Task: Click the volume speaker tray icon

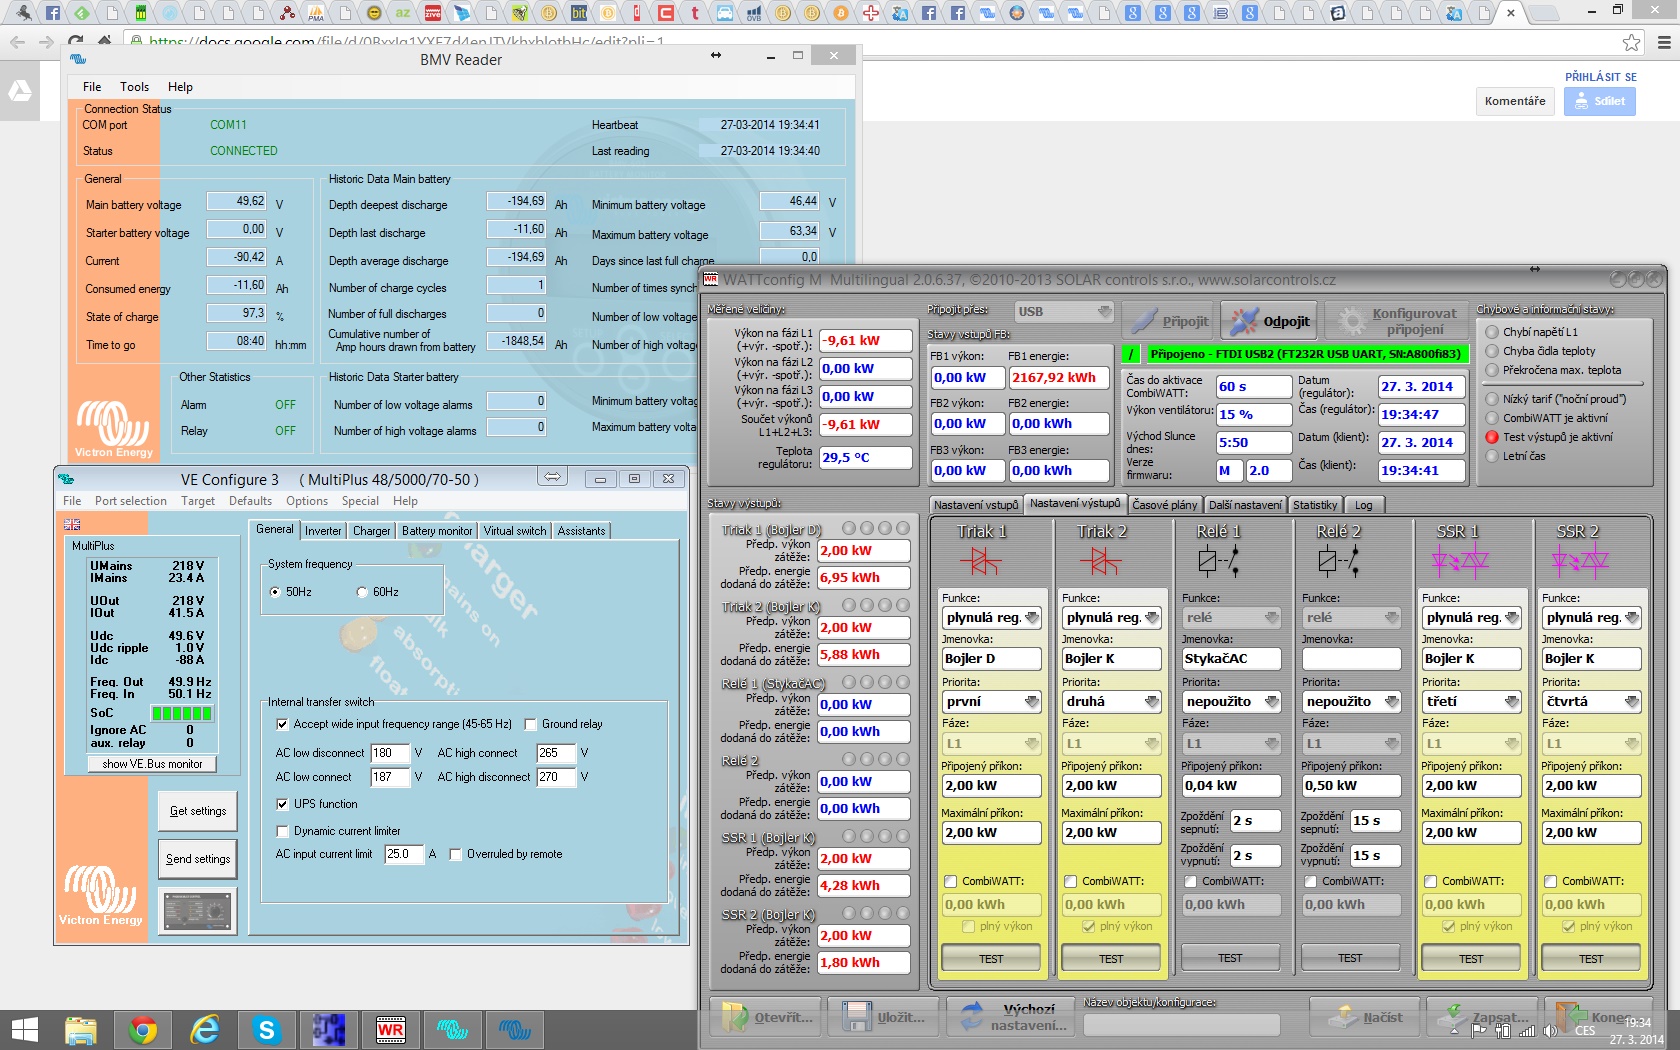Action: pos(1551,1030)
